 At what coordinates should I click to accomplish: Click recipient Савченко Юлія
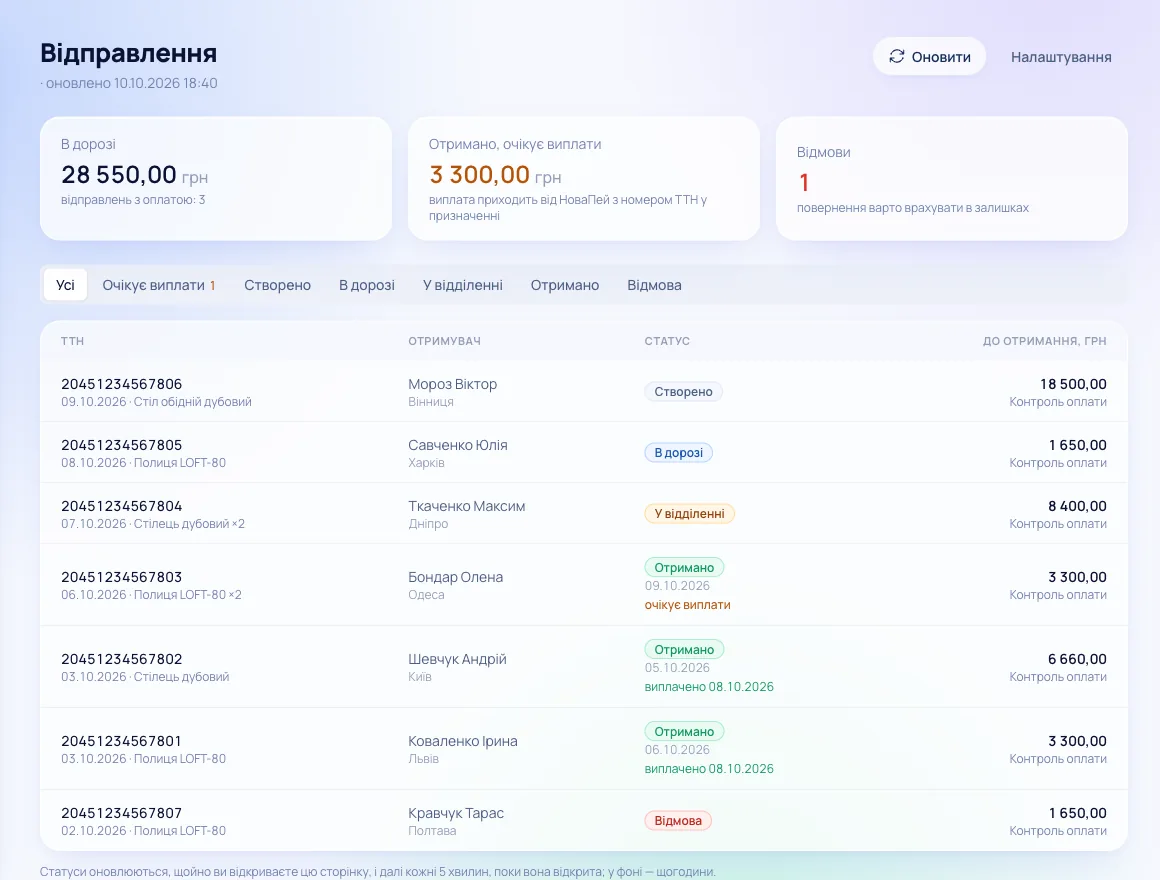point(457,445)
